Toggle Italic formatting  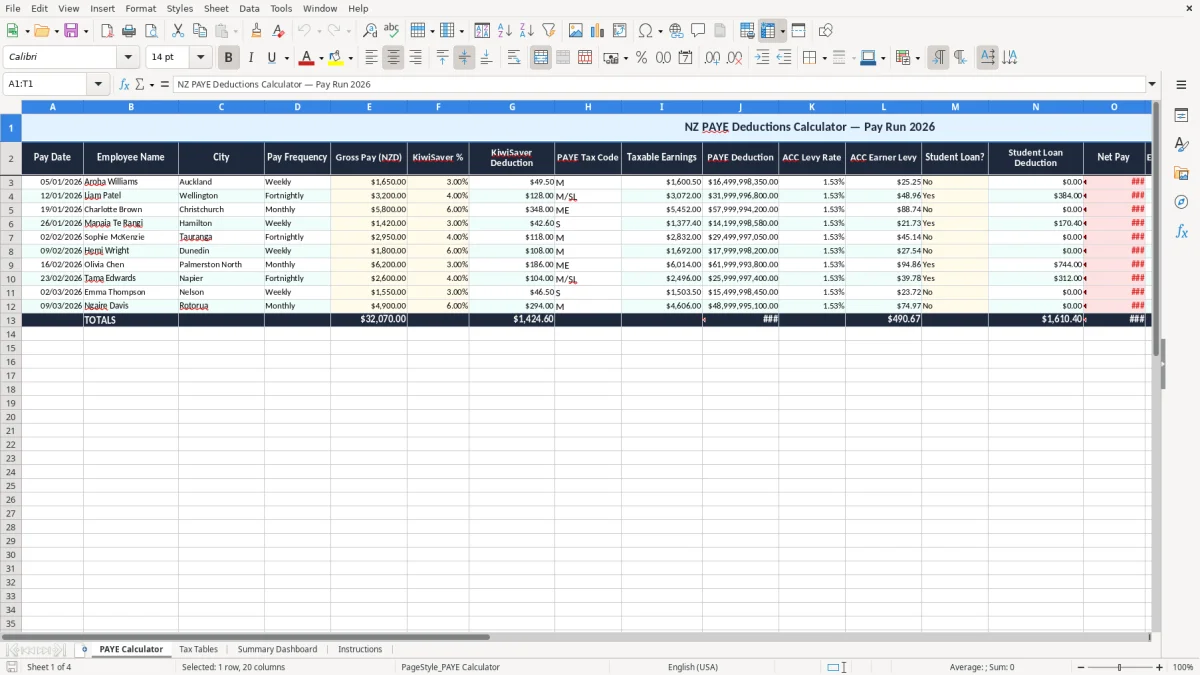[251, 58]
